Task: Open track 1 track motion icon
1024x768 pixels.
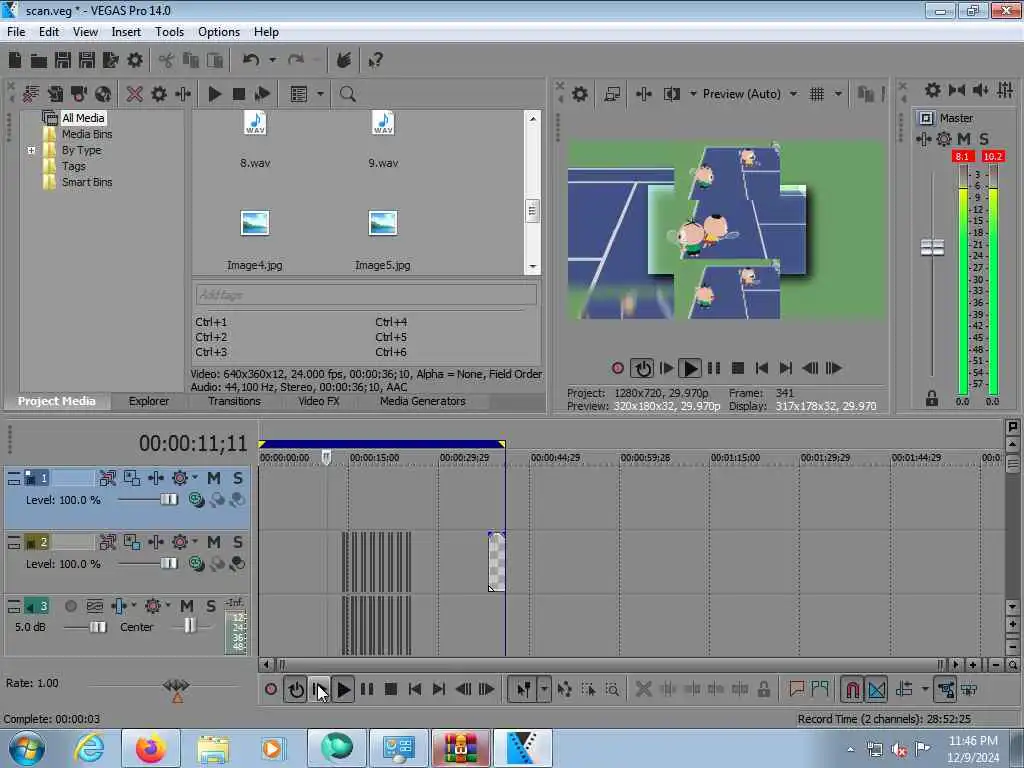Action: [x=108, y=478]
